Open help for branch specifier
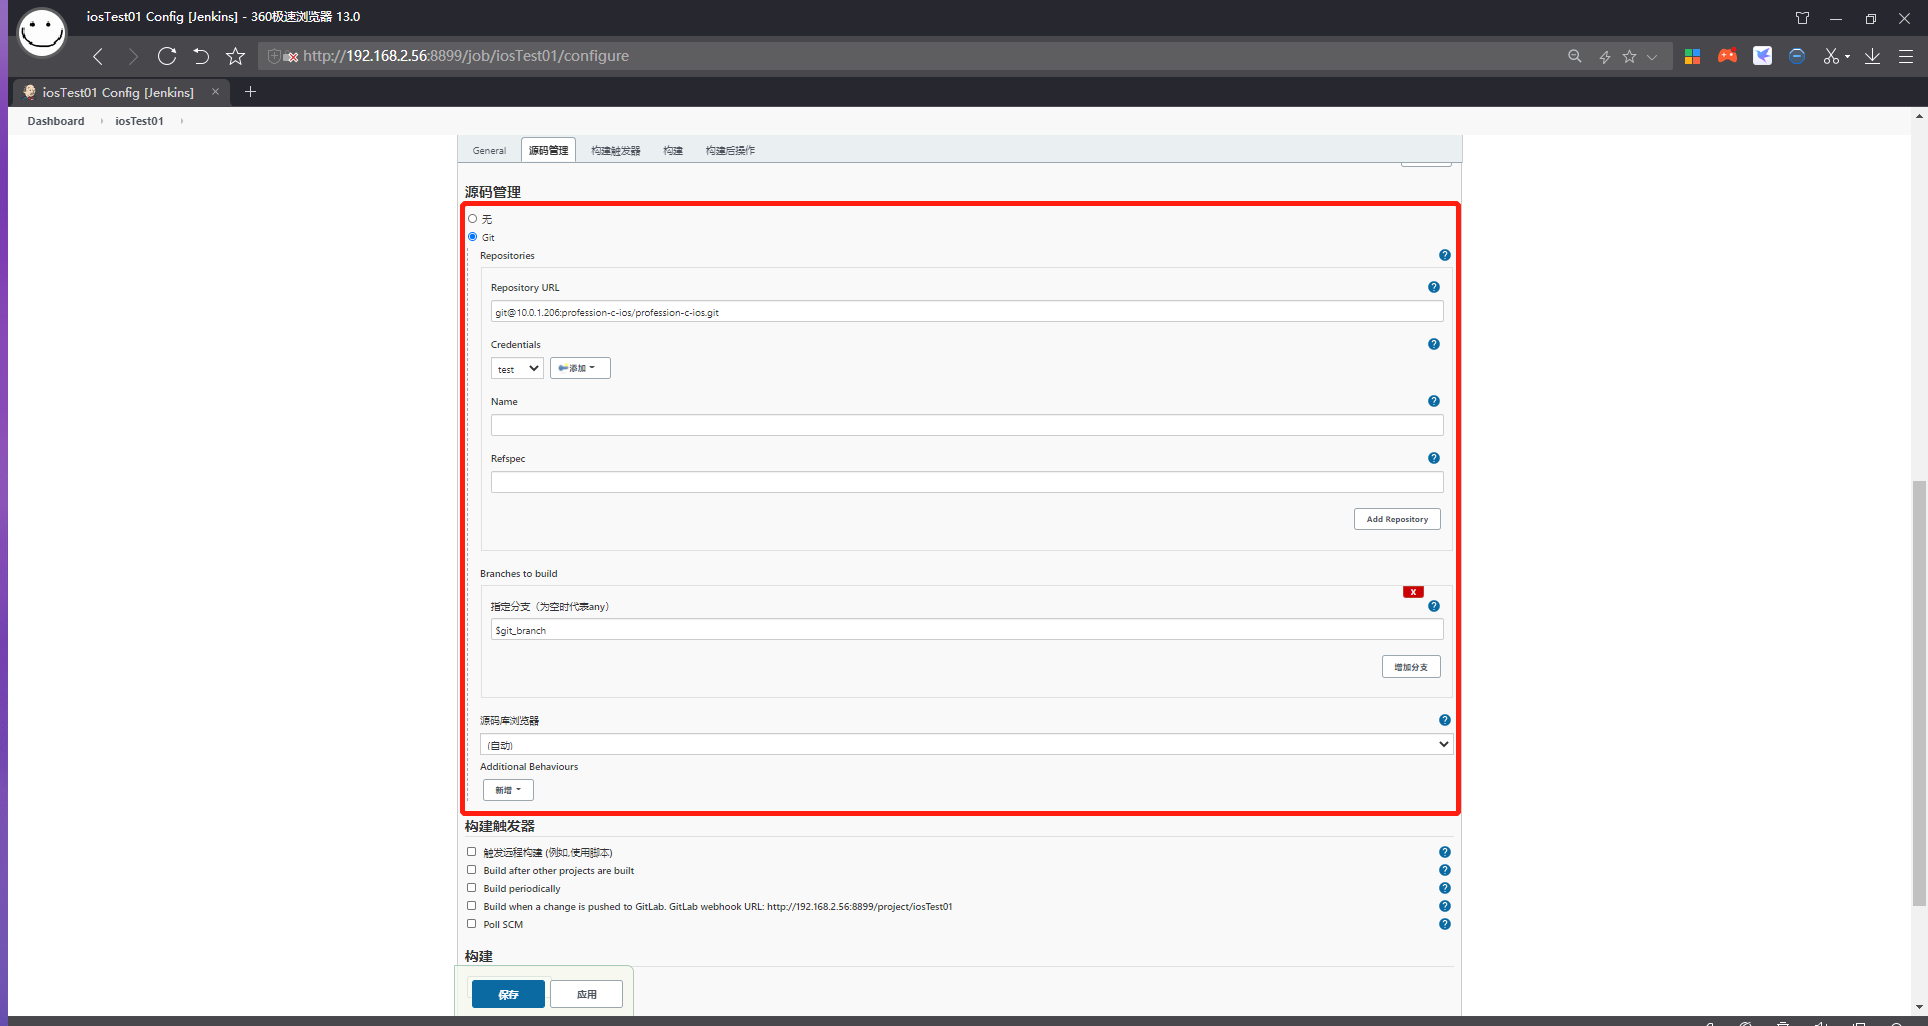 1433,606
